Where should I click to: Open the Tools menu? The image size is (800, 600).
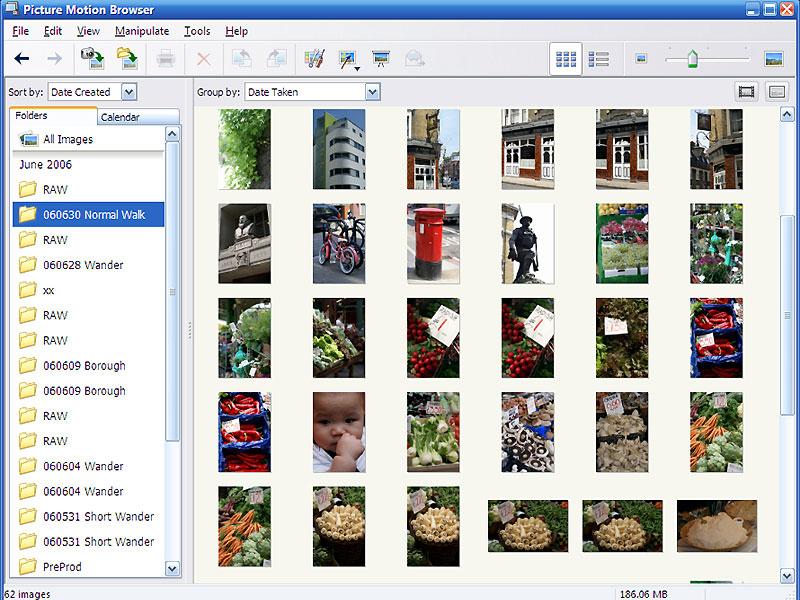[197, 31]
